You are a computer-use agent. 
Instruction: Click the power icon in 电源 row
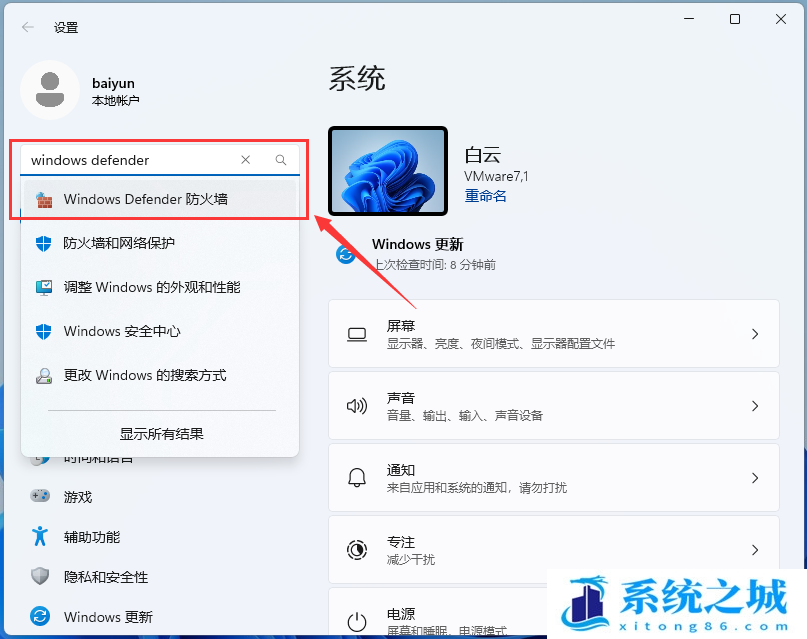pos(357,622)
